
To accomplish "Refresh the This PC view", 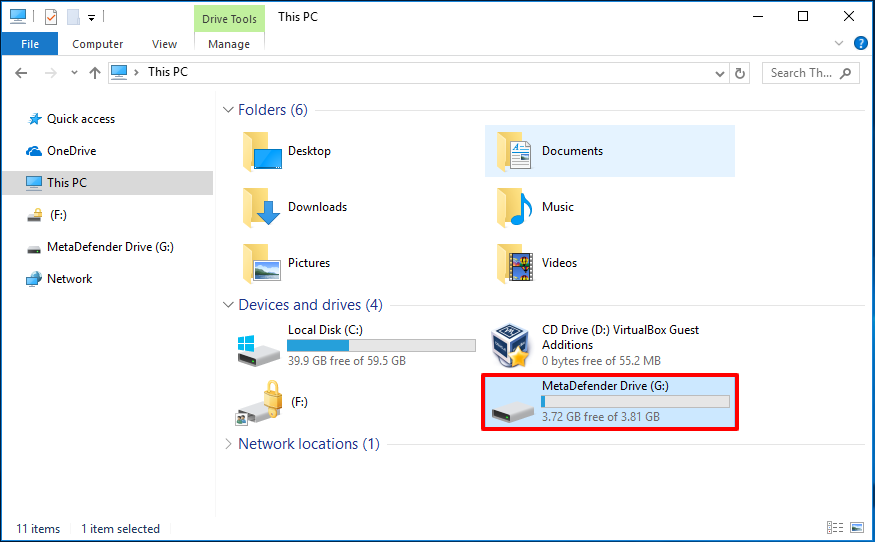I will 739,73.
